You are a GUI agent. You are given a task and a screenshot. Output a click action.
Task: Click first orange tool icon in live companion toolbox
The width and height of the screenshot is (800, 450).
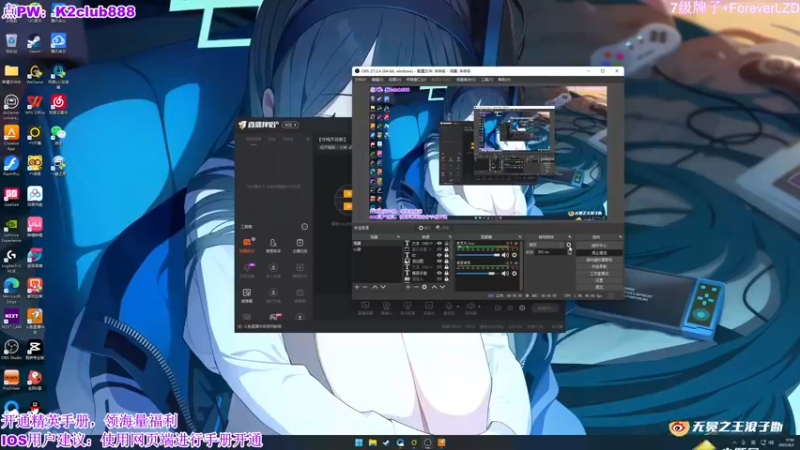(x=247, y=244)
